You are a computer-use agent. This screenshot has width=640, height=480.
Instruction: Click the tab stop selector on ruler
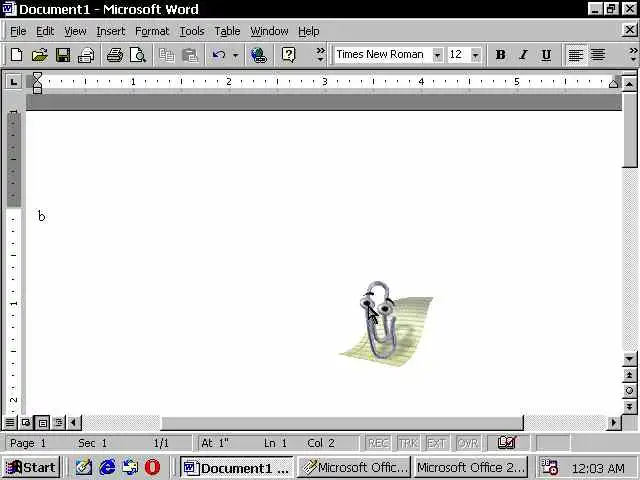14,82
